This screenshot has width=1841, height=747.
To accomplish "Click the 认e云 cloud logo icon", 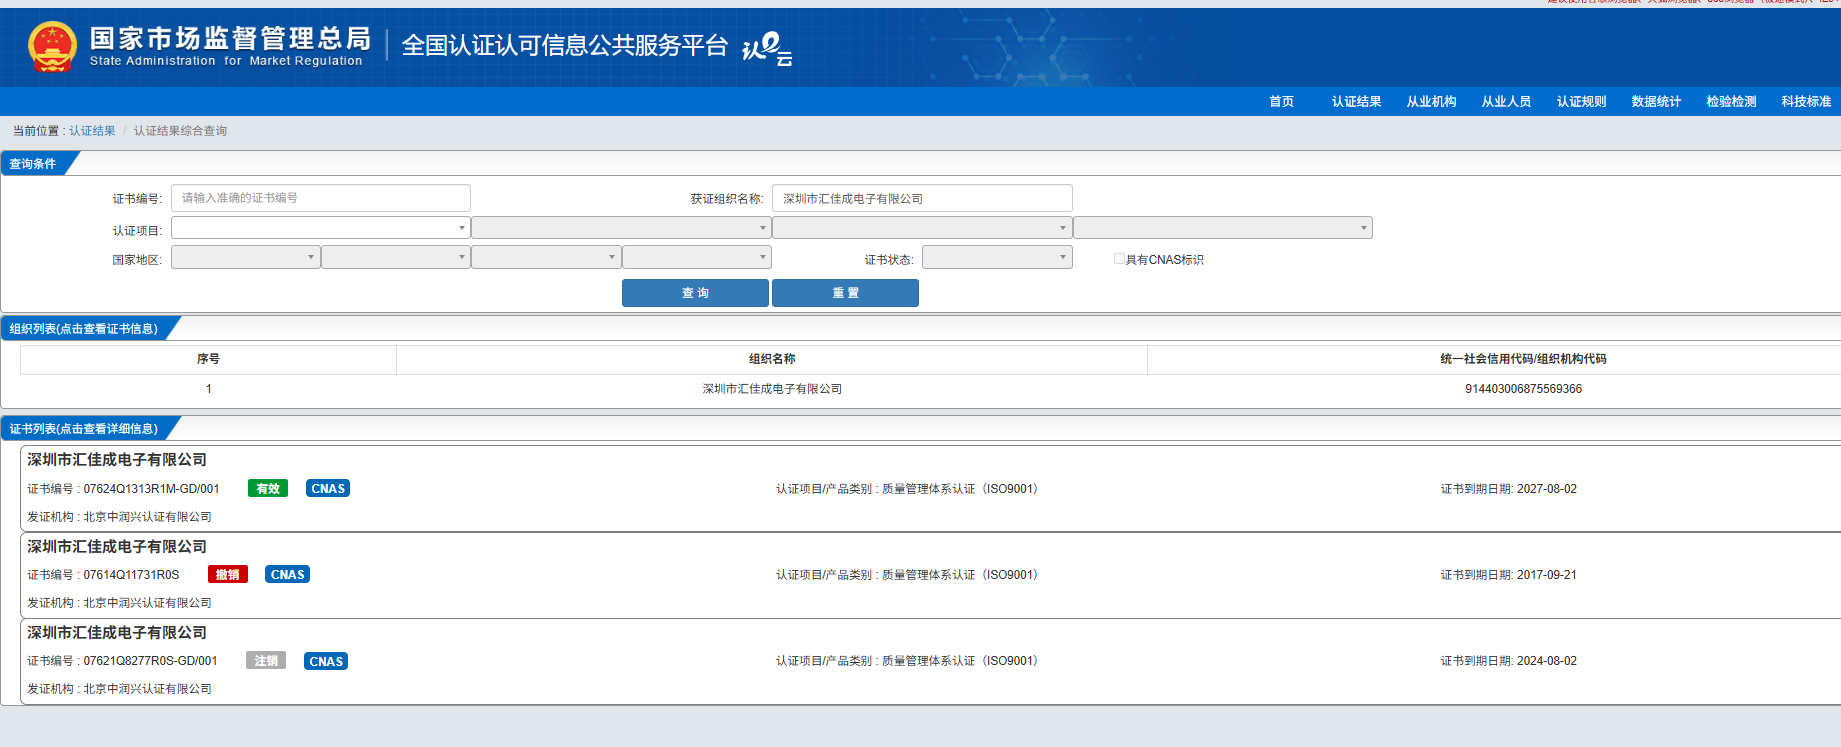I will 767,47.
